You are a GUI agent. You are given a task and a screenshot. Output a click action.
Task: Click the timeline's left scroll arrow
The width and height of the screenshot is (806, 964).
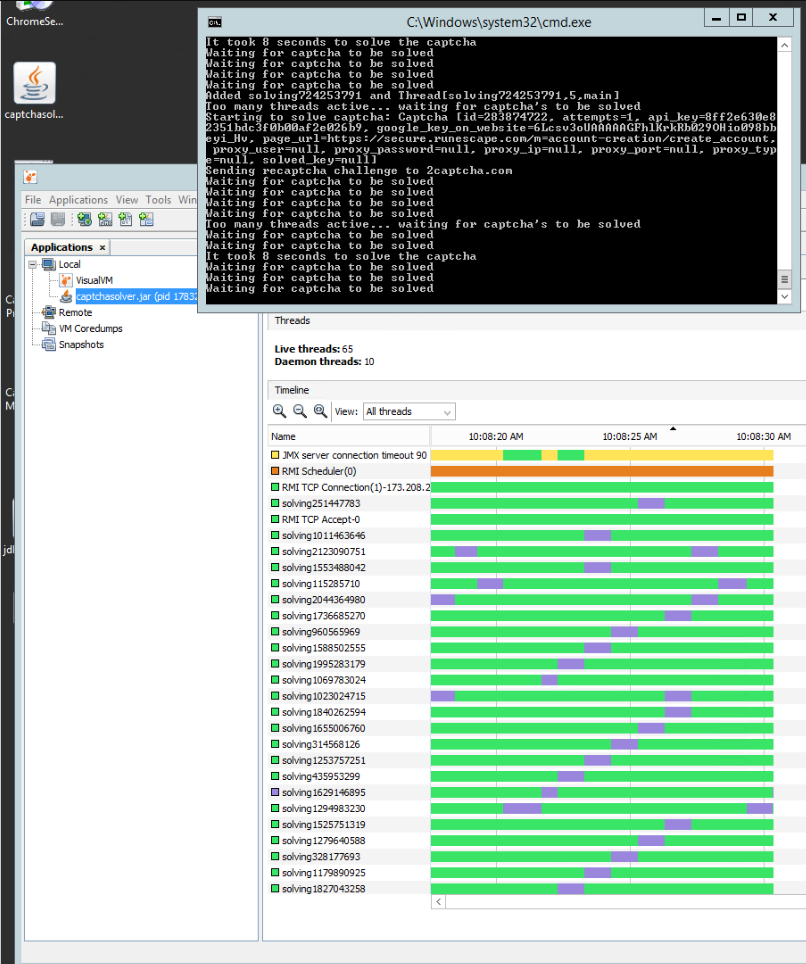(x=438, y=901)
